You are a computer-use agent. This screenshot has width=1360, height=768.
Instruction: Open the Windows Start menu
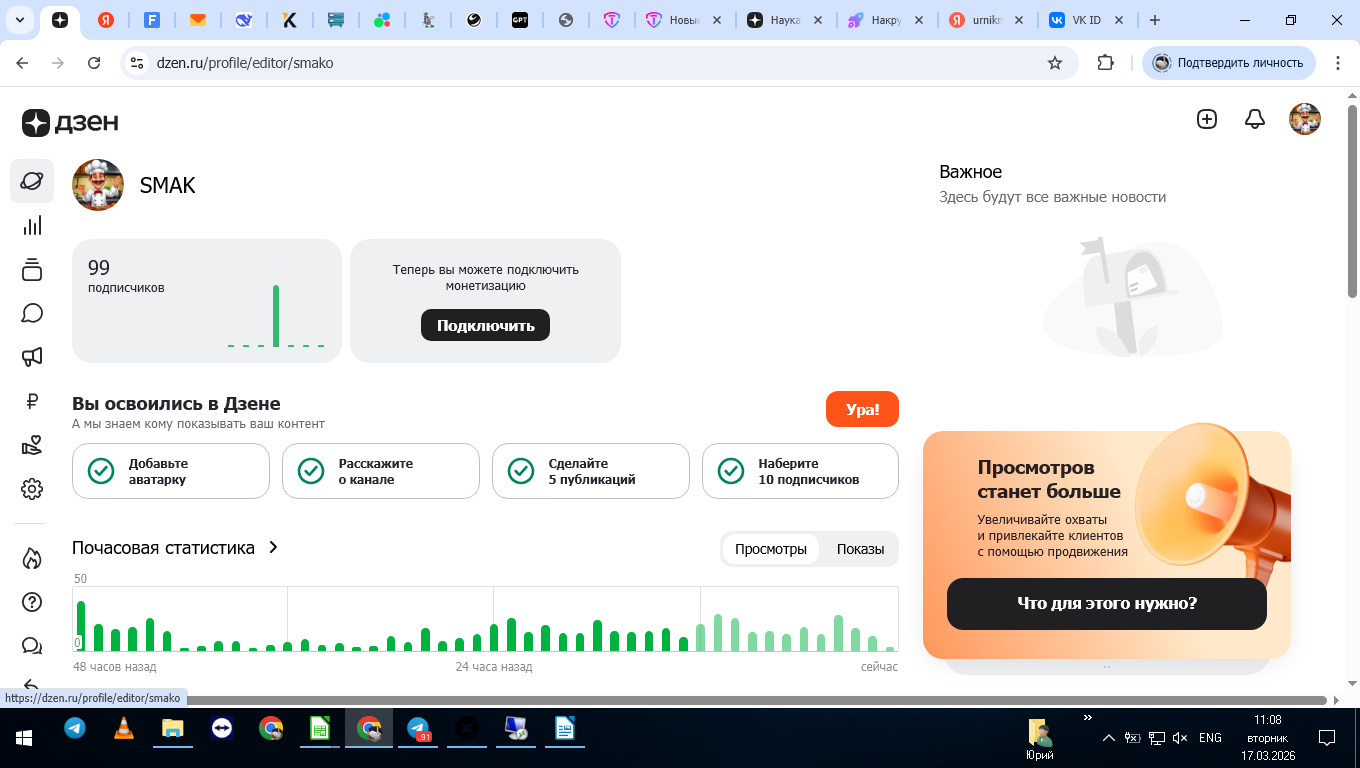click(23, 738)
